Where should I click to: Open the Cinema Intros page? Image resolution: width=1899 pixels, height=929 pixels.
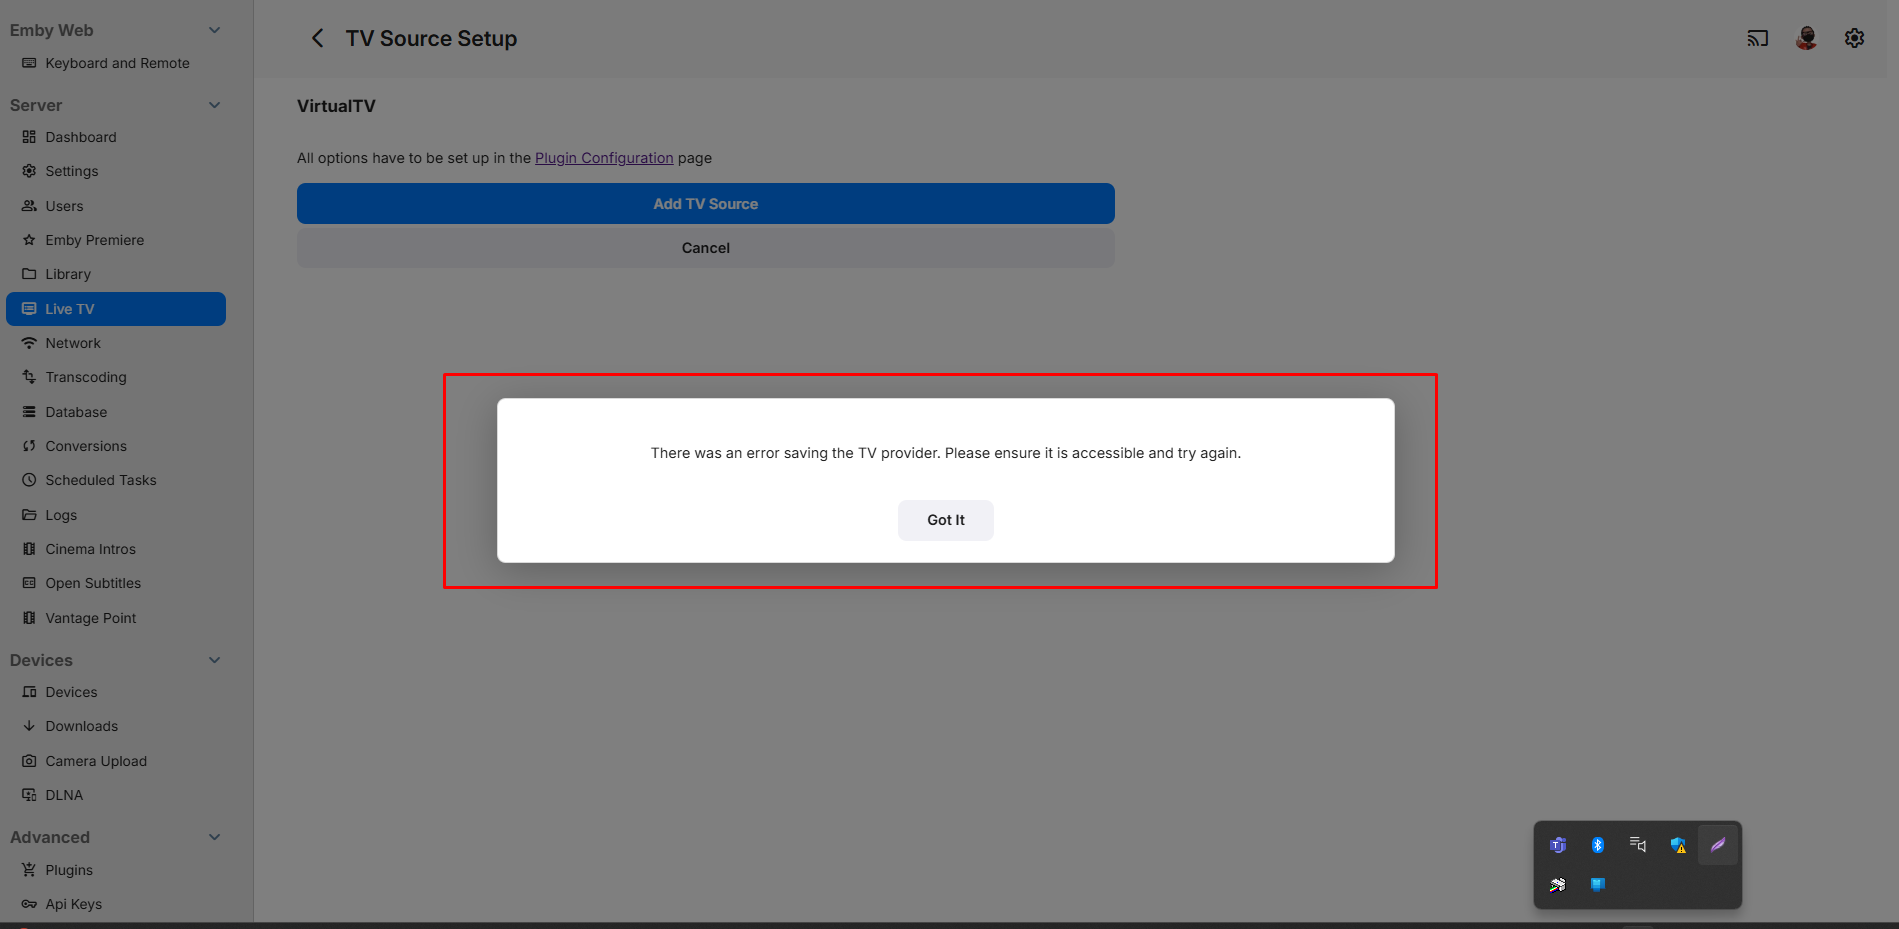tap(116, 549)
